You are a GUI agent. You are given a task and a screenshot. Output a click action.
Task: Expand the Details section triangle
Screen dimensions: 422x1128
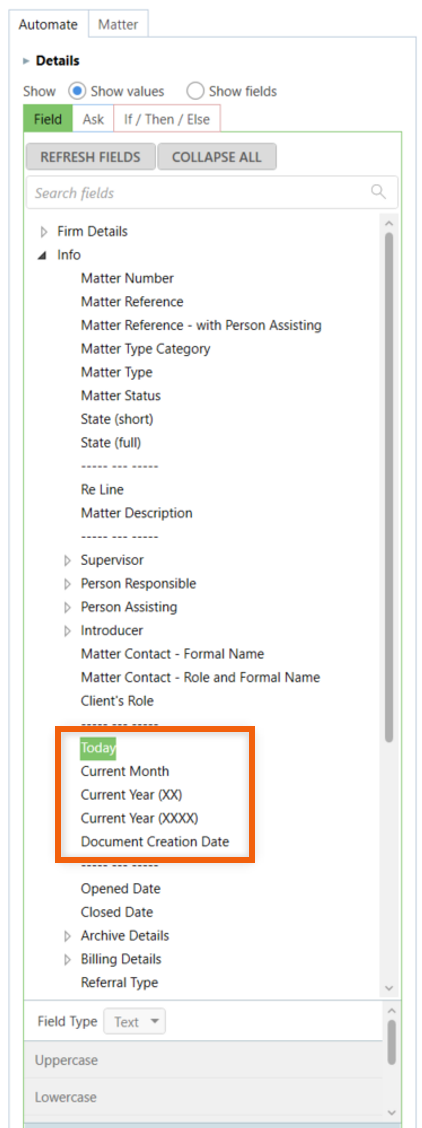(27, 61)
